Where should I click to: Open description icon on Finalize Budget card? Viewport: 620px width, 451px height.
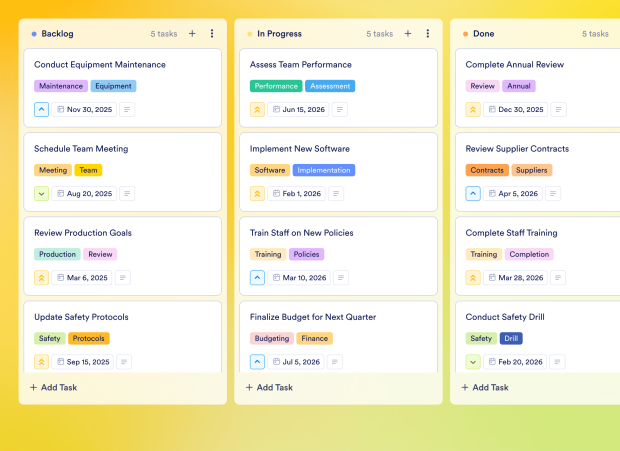335,362
